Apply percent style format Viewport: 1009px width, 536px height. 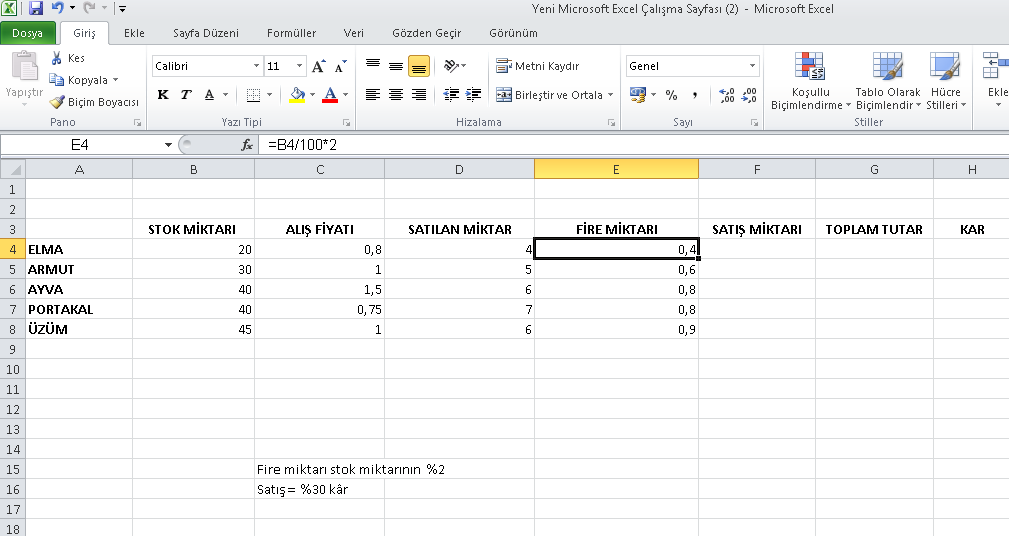[x=672, y=95]
